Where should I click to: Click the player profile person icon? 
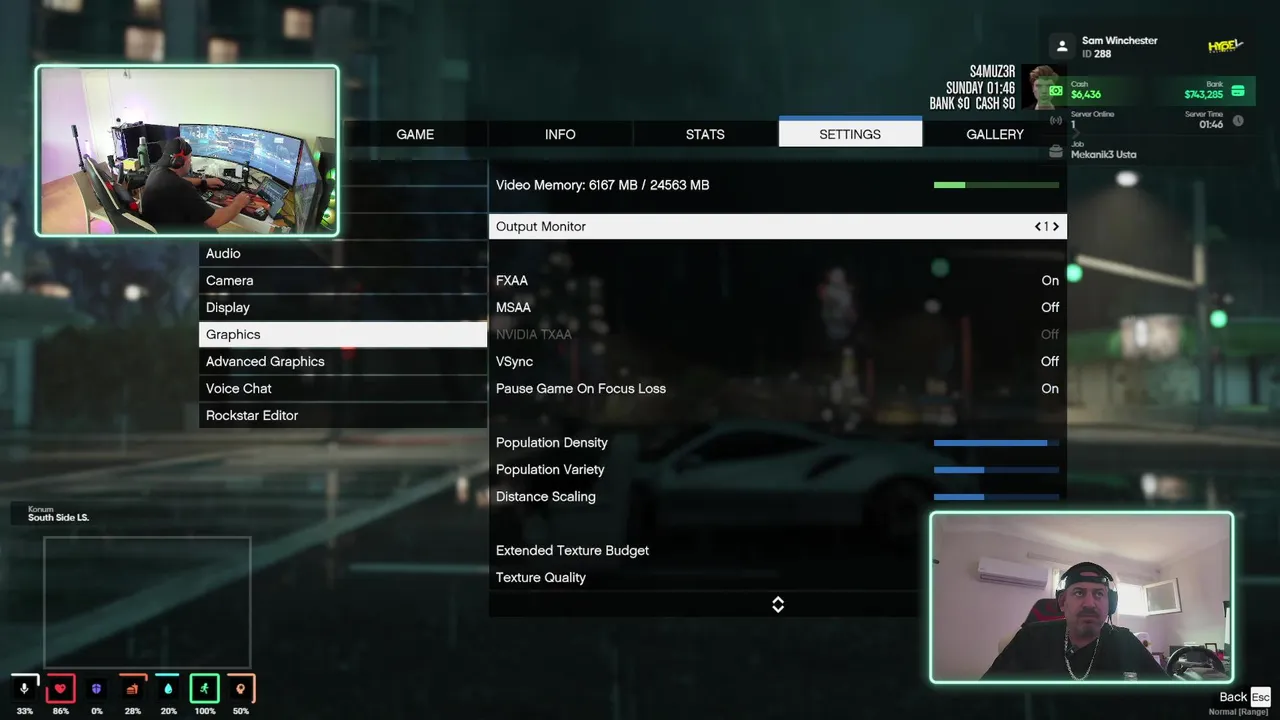point(1062,47)
